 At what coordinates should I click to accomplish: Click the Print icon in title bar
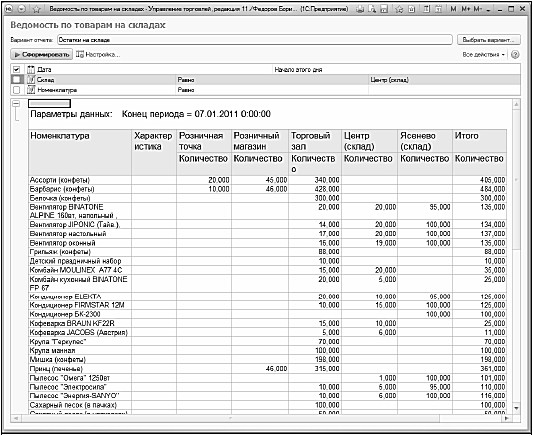click(x=360, y=9)
